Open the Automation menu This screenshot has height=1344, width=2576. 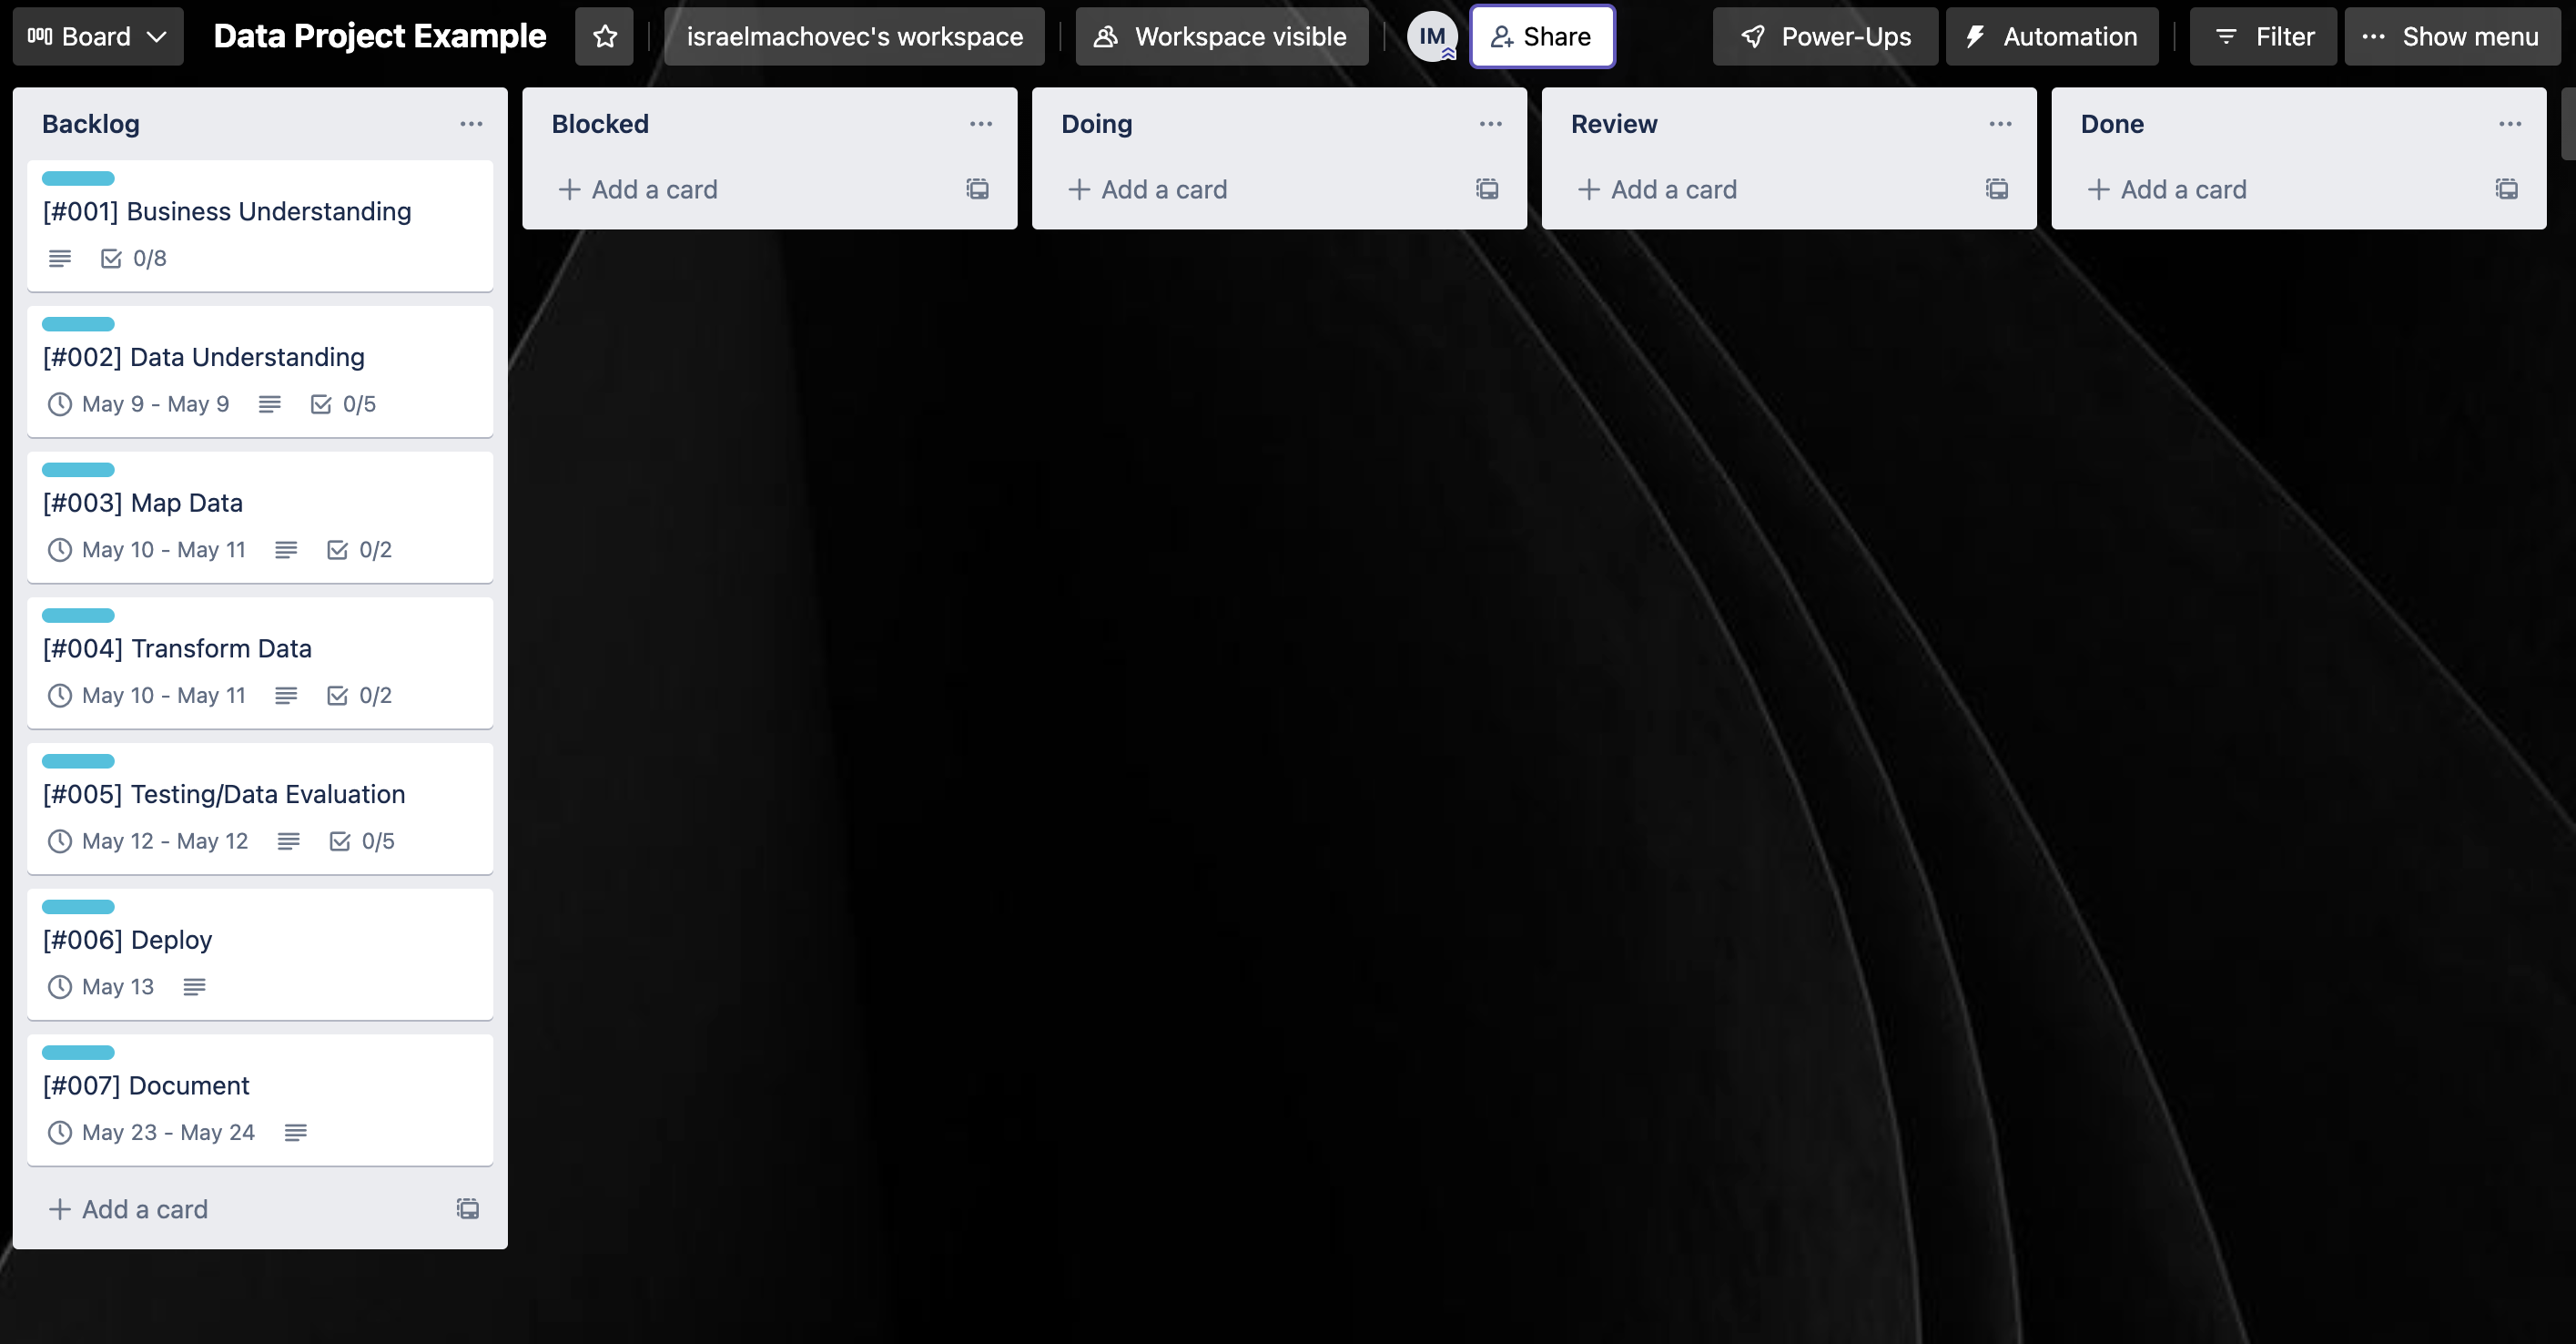(2052, 37)
